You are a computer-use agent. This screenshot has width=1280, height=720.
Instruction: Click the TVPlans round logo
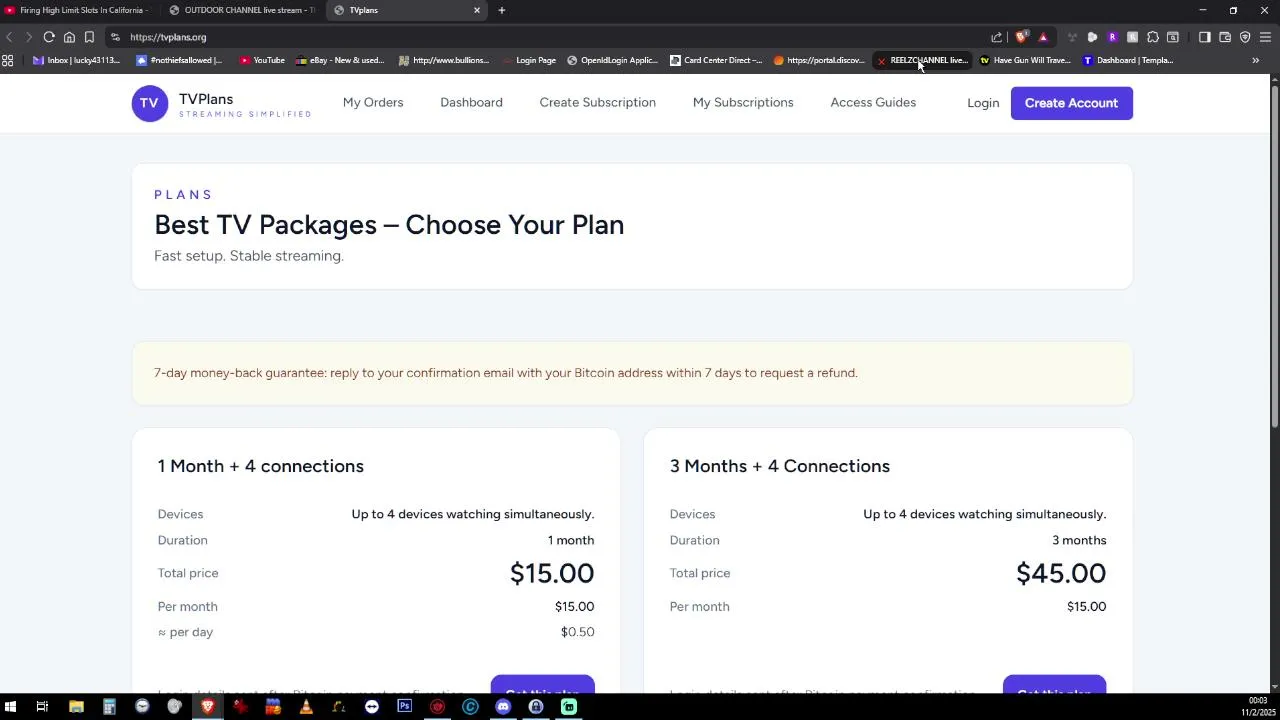pos(150,103)
